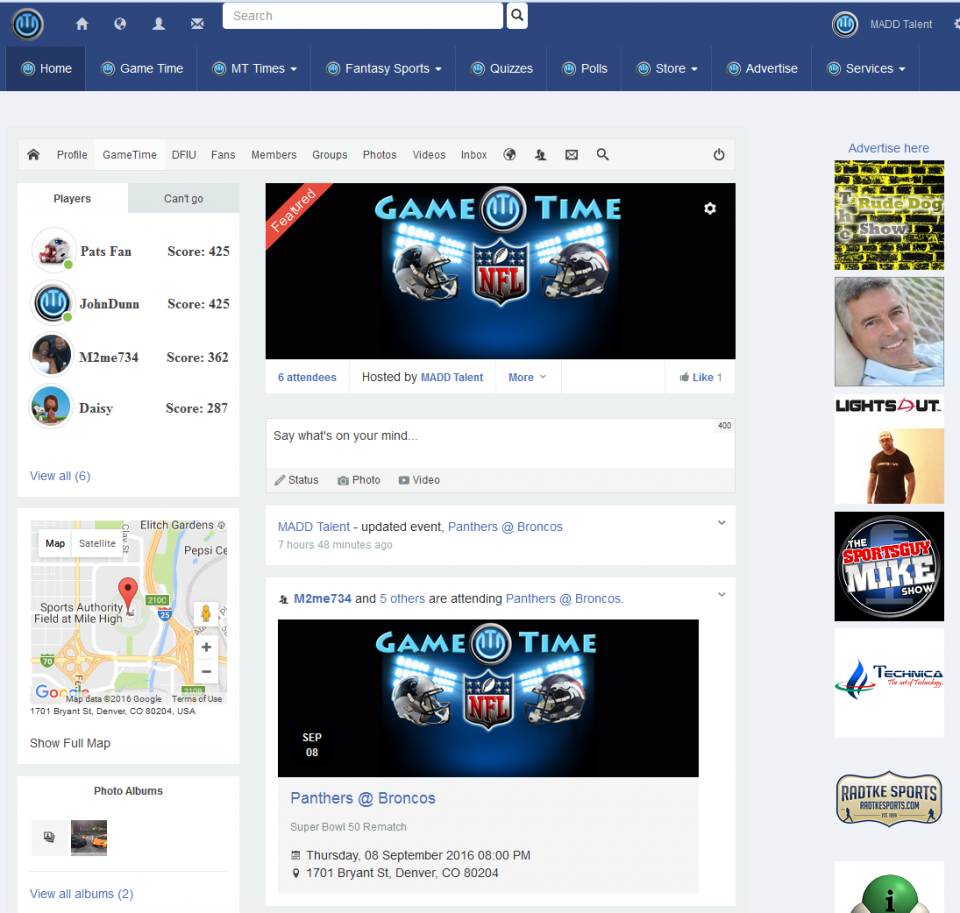Click the 5 others link in attending post
The image size is (960, 913).
click(402, 598)
